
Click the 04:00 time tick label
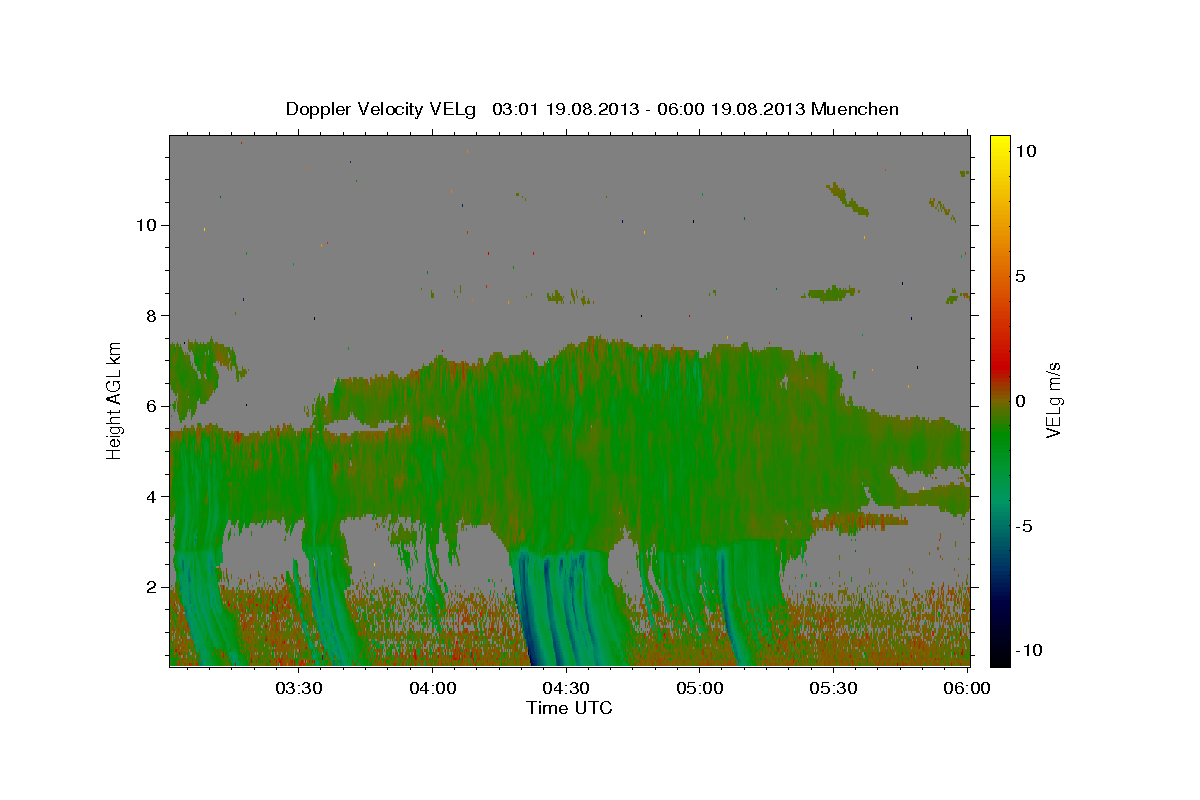pyautogui.click(x=432, y=688)
